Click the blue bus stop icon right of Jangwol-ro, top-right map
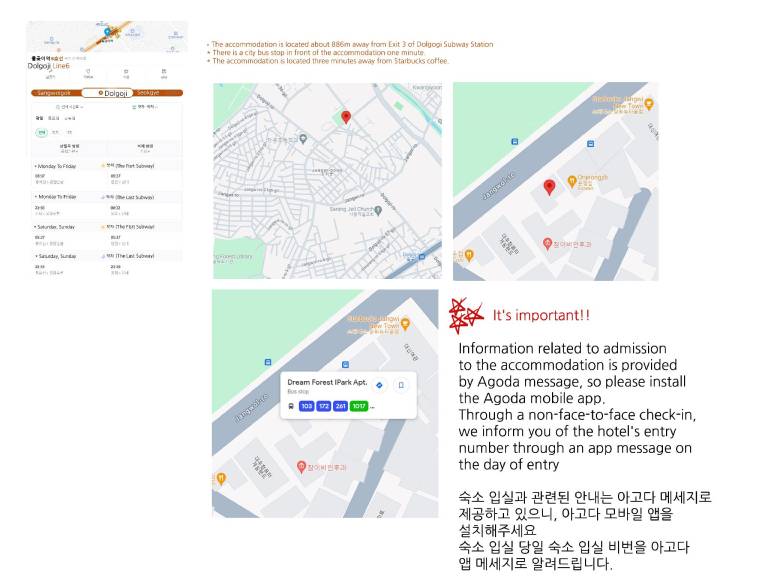 pos(591,144)
